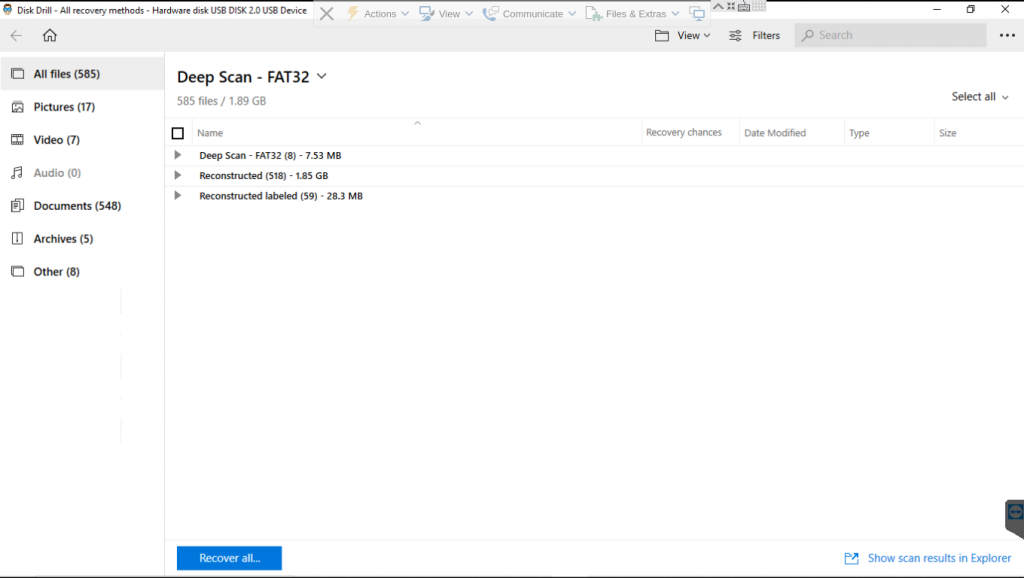Go back using the back arrow
The height and width of the screenshot is (578, 1024).
point(16,35)
